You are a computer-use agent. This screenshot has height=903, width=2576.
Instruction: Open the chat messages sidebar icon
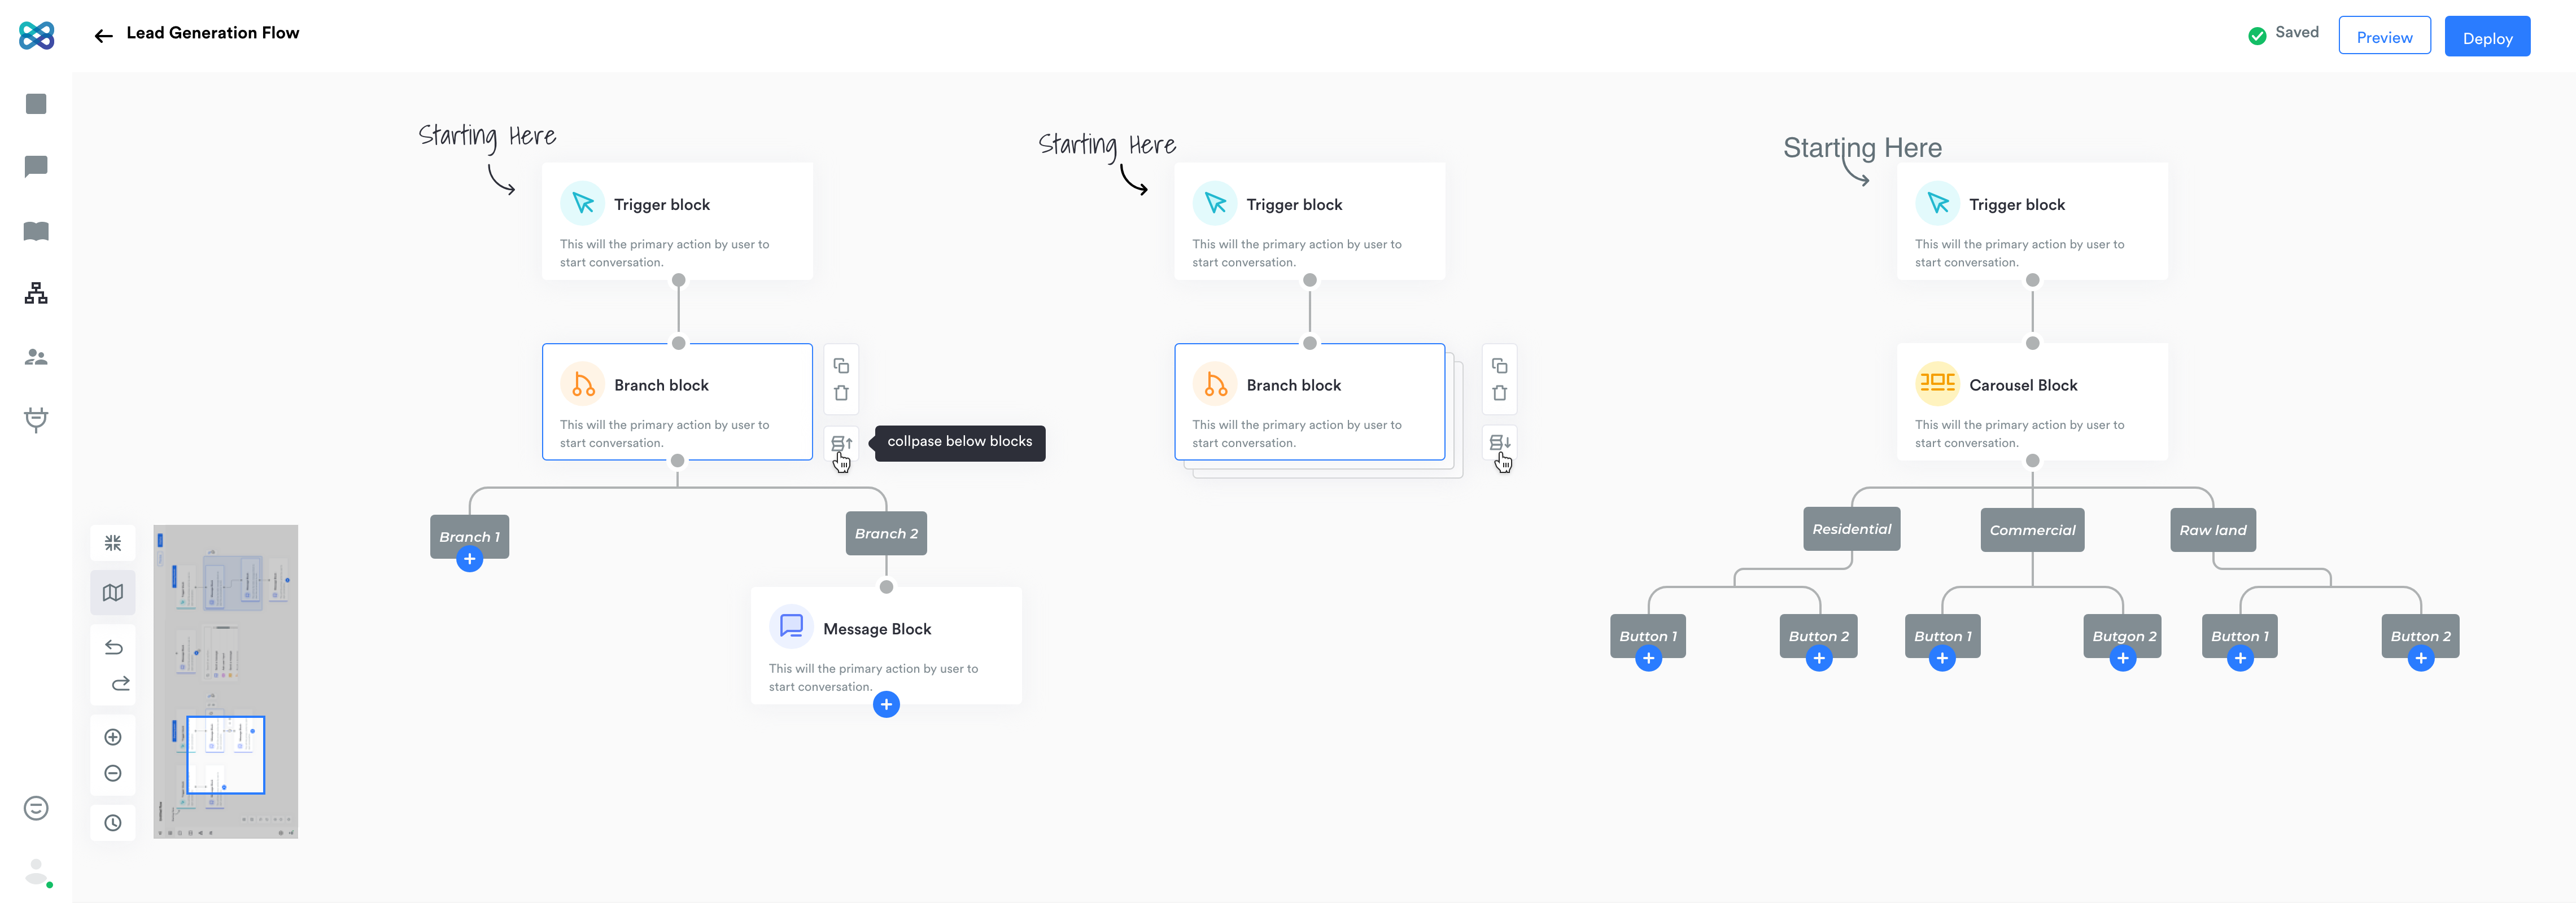click(36, 166)
